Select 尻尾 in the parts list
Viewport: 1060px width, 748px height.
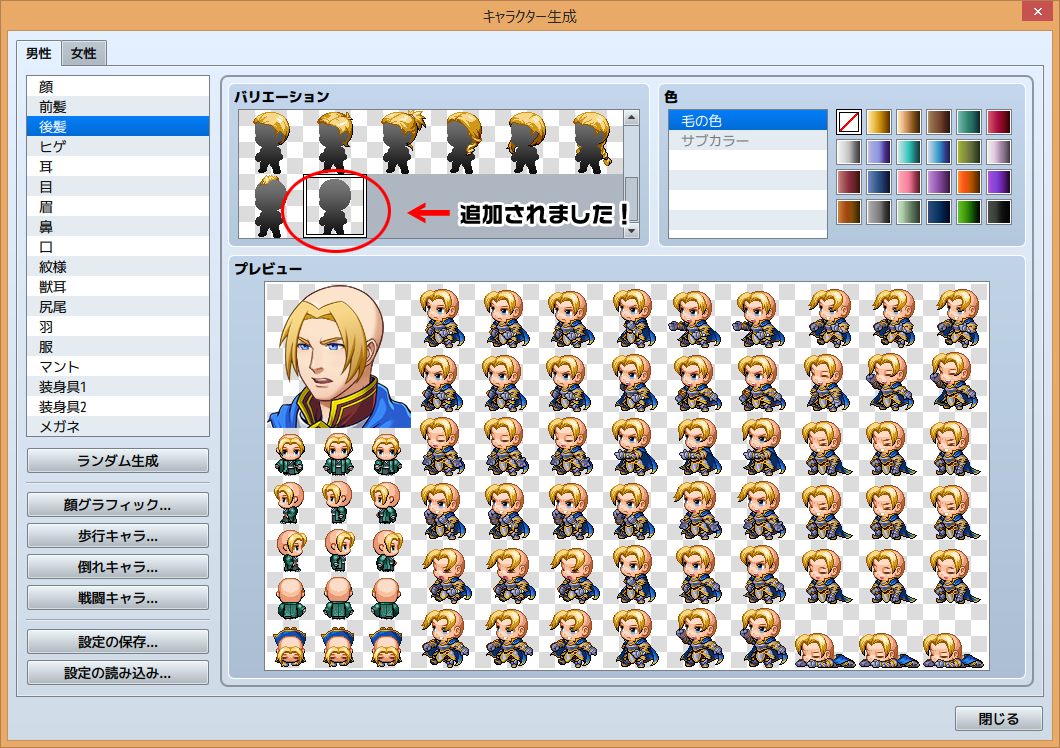(118, 306)
